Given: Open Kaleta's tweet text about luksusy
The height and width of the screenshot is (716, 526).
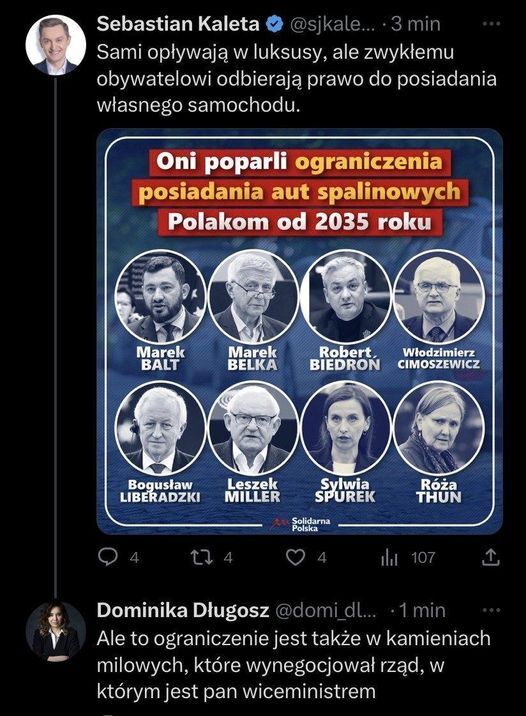Looking at the screenshot, I should click(297, 79).
